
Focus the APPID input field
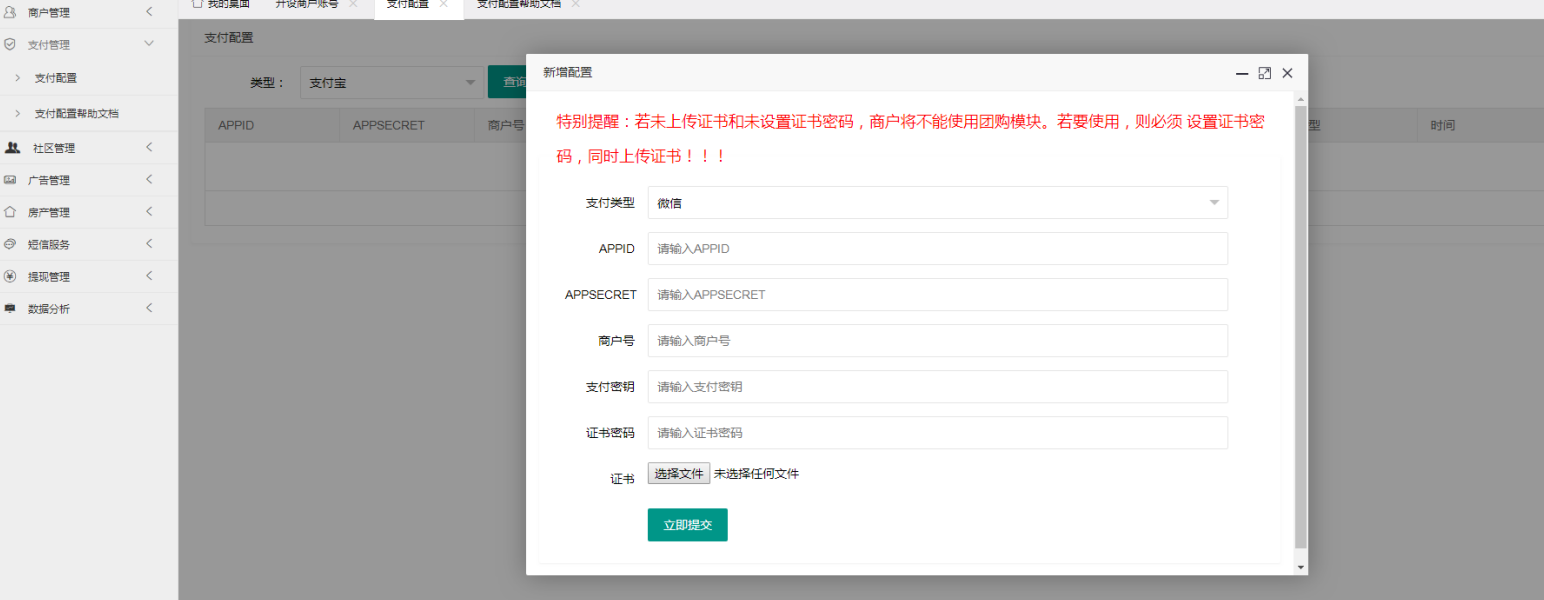click(937, 249)
